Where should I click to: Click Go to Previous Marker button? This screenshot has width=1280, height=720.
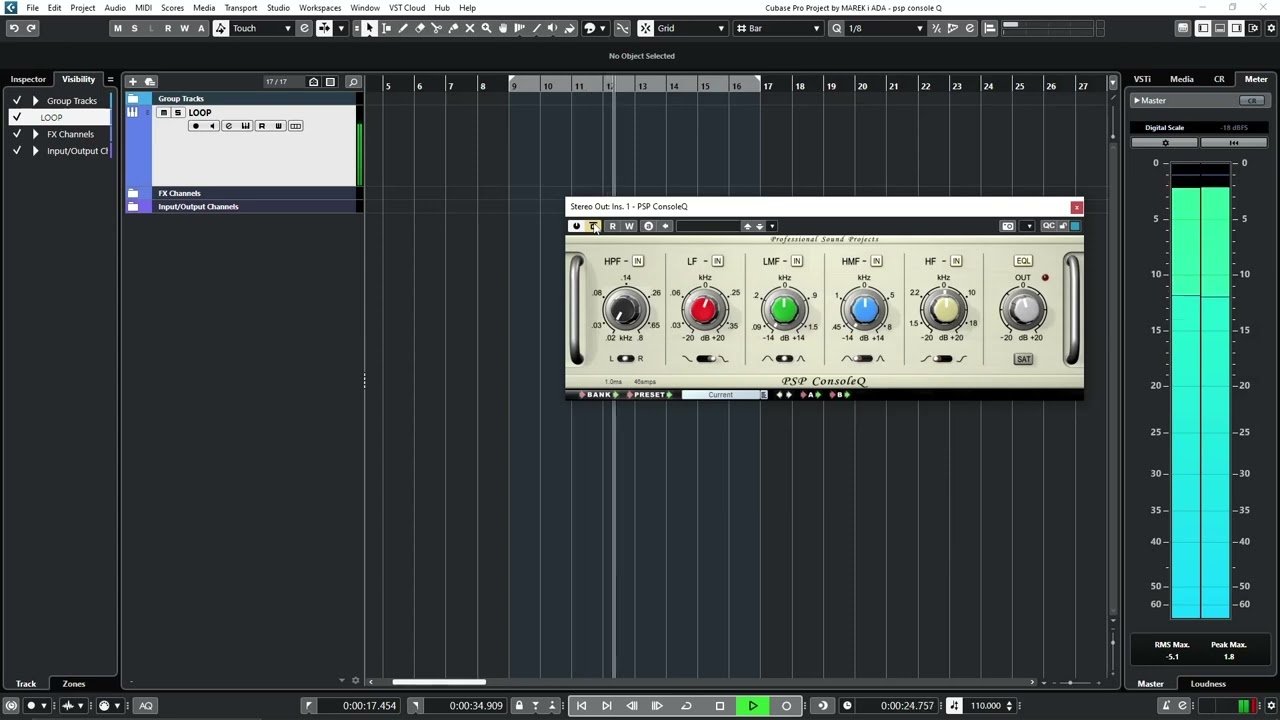(581, 706)
